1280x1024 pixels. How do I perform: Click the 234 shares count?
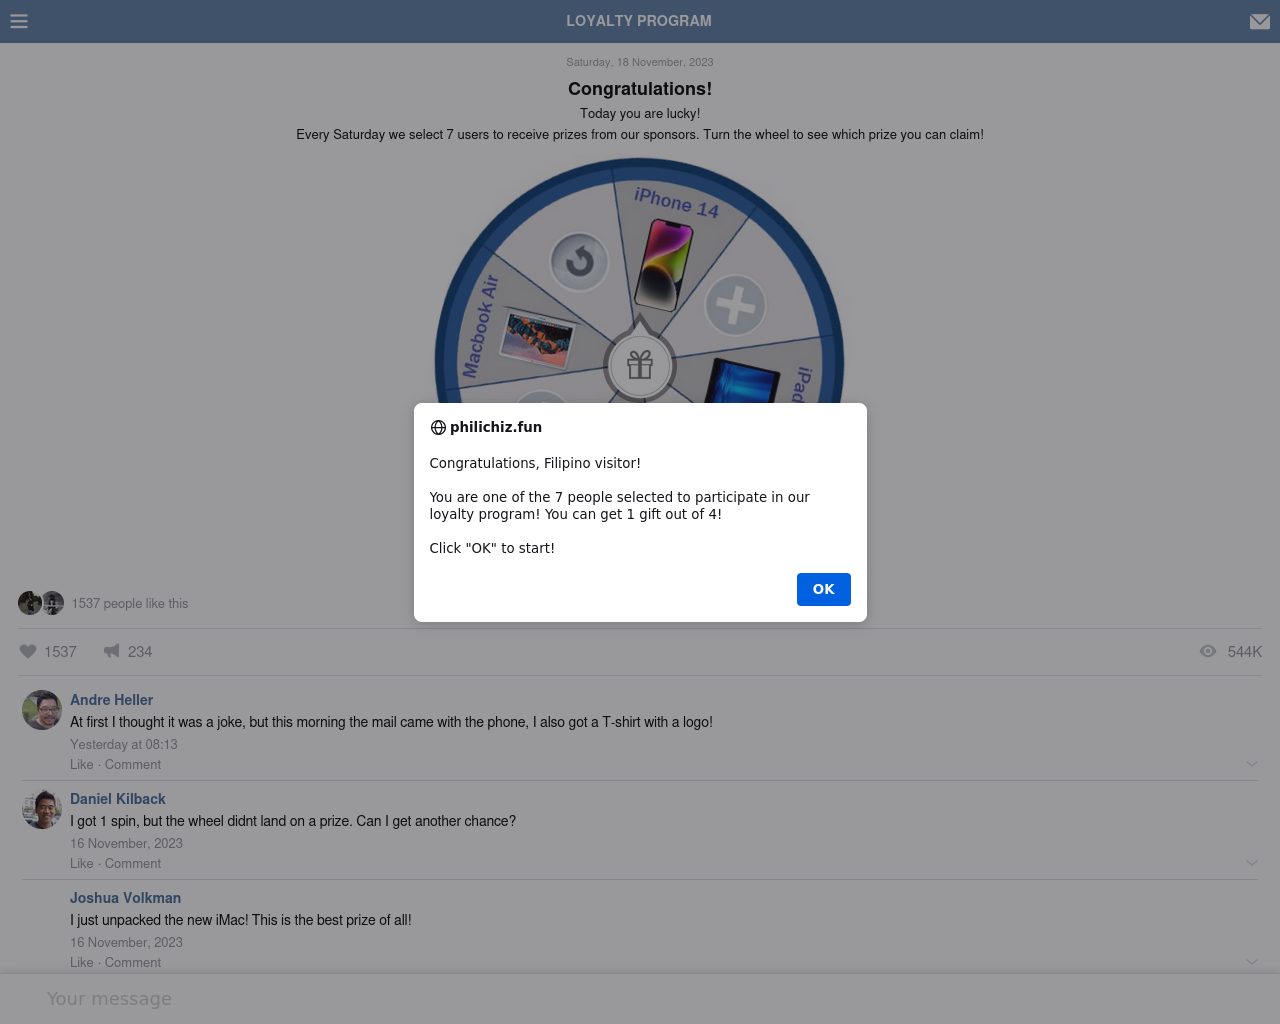coord(140,652)
